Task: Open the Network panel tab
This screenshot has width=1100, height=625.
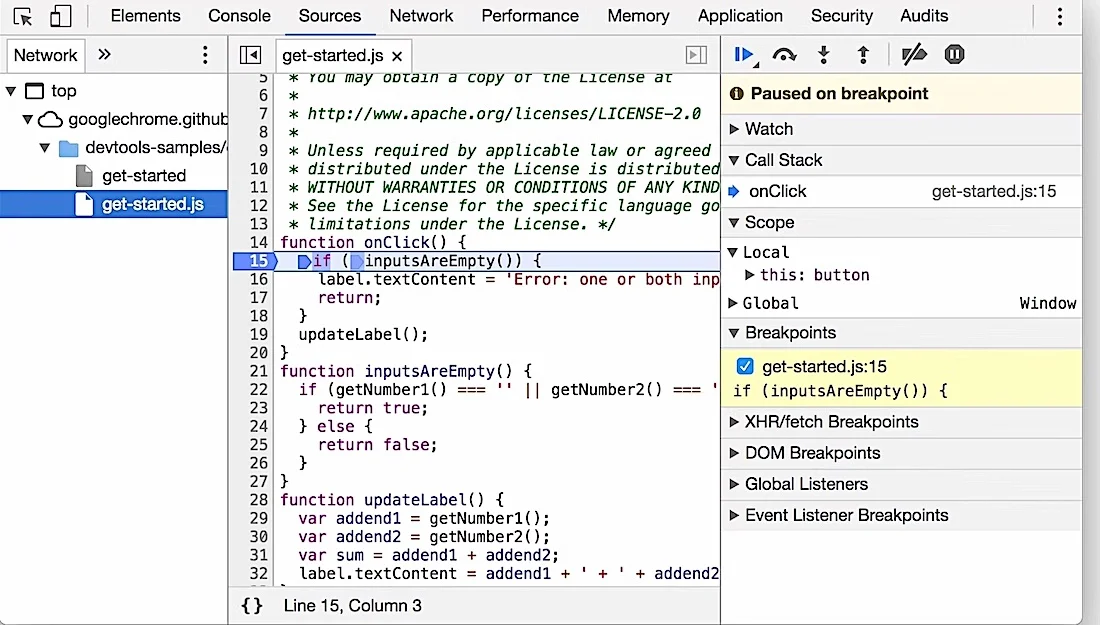Action: pyautogui.click(x=421, y=15)
